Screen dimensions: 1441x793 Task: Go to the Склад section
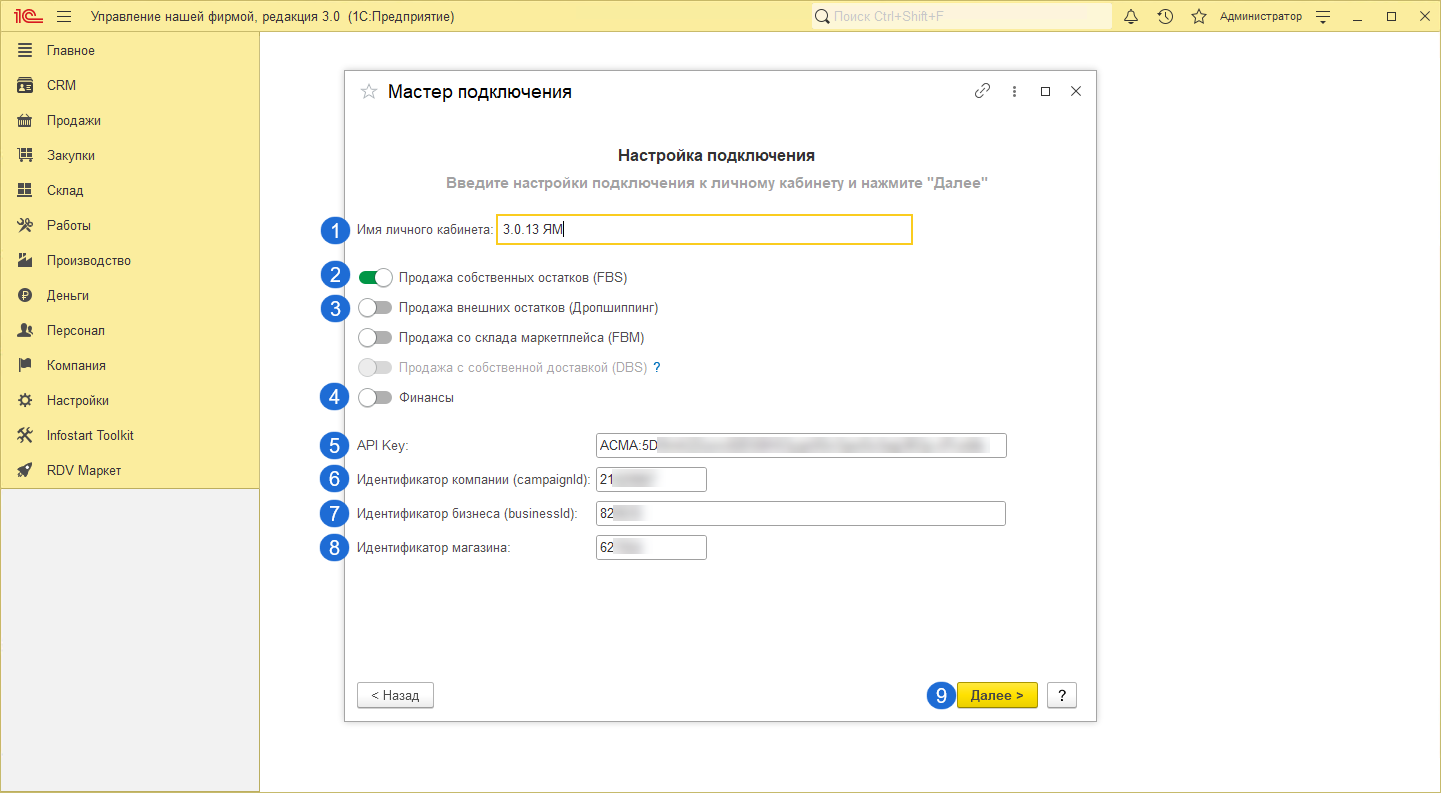pyautogui.click(x=65, y=191)
